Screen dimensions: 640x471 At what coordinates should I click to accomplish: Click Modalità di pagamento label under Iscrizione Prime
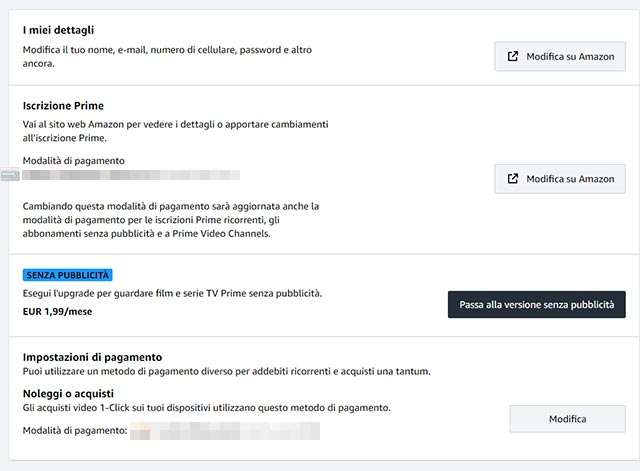74,160
